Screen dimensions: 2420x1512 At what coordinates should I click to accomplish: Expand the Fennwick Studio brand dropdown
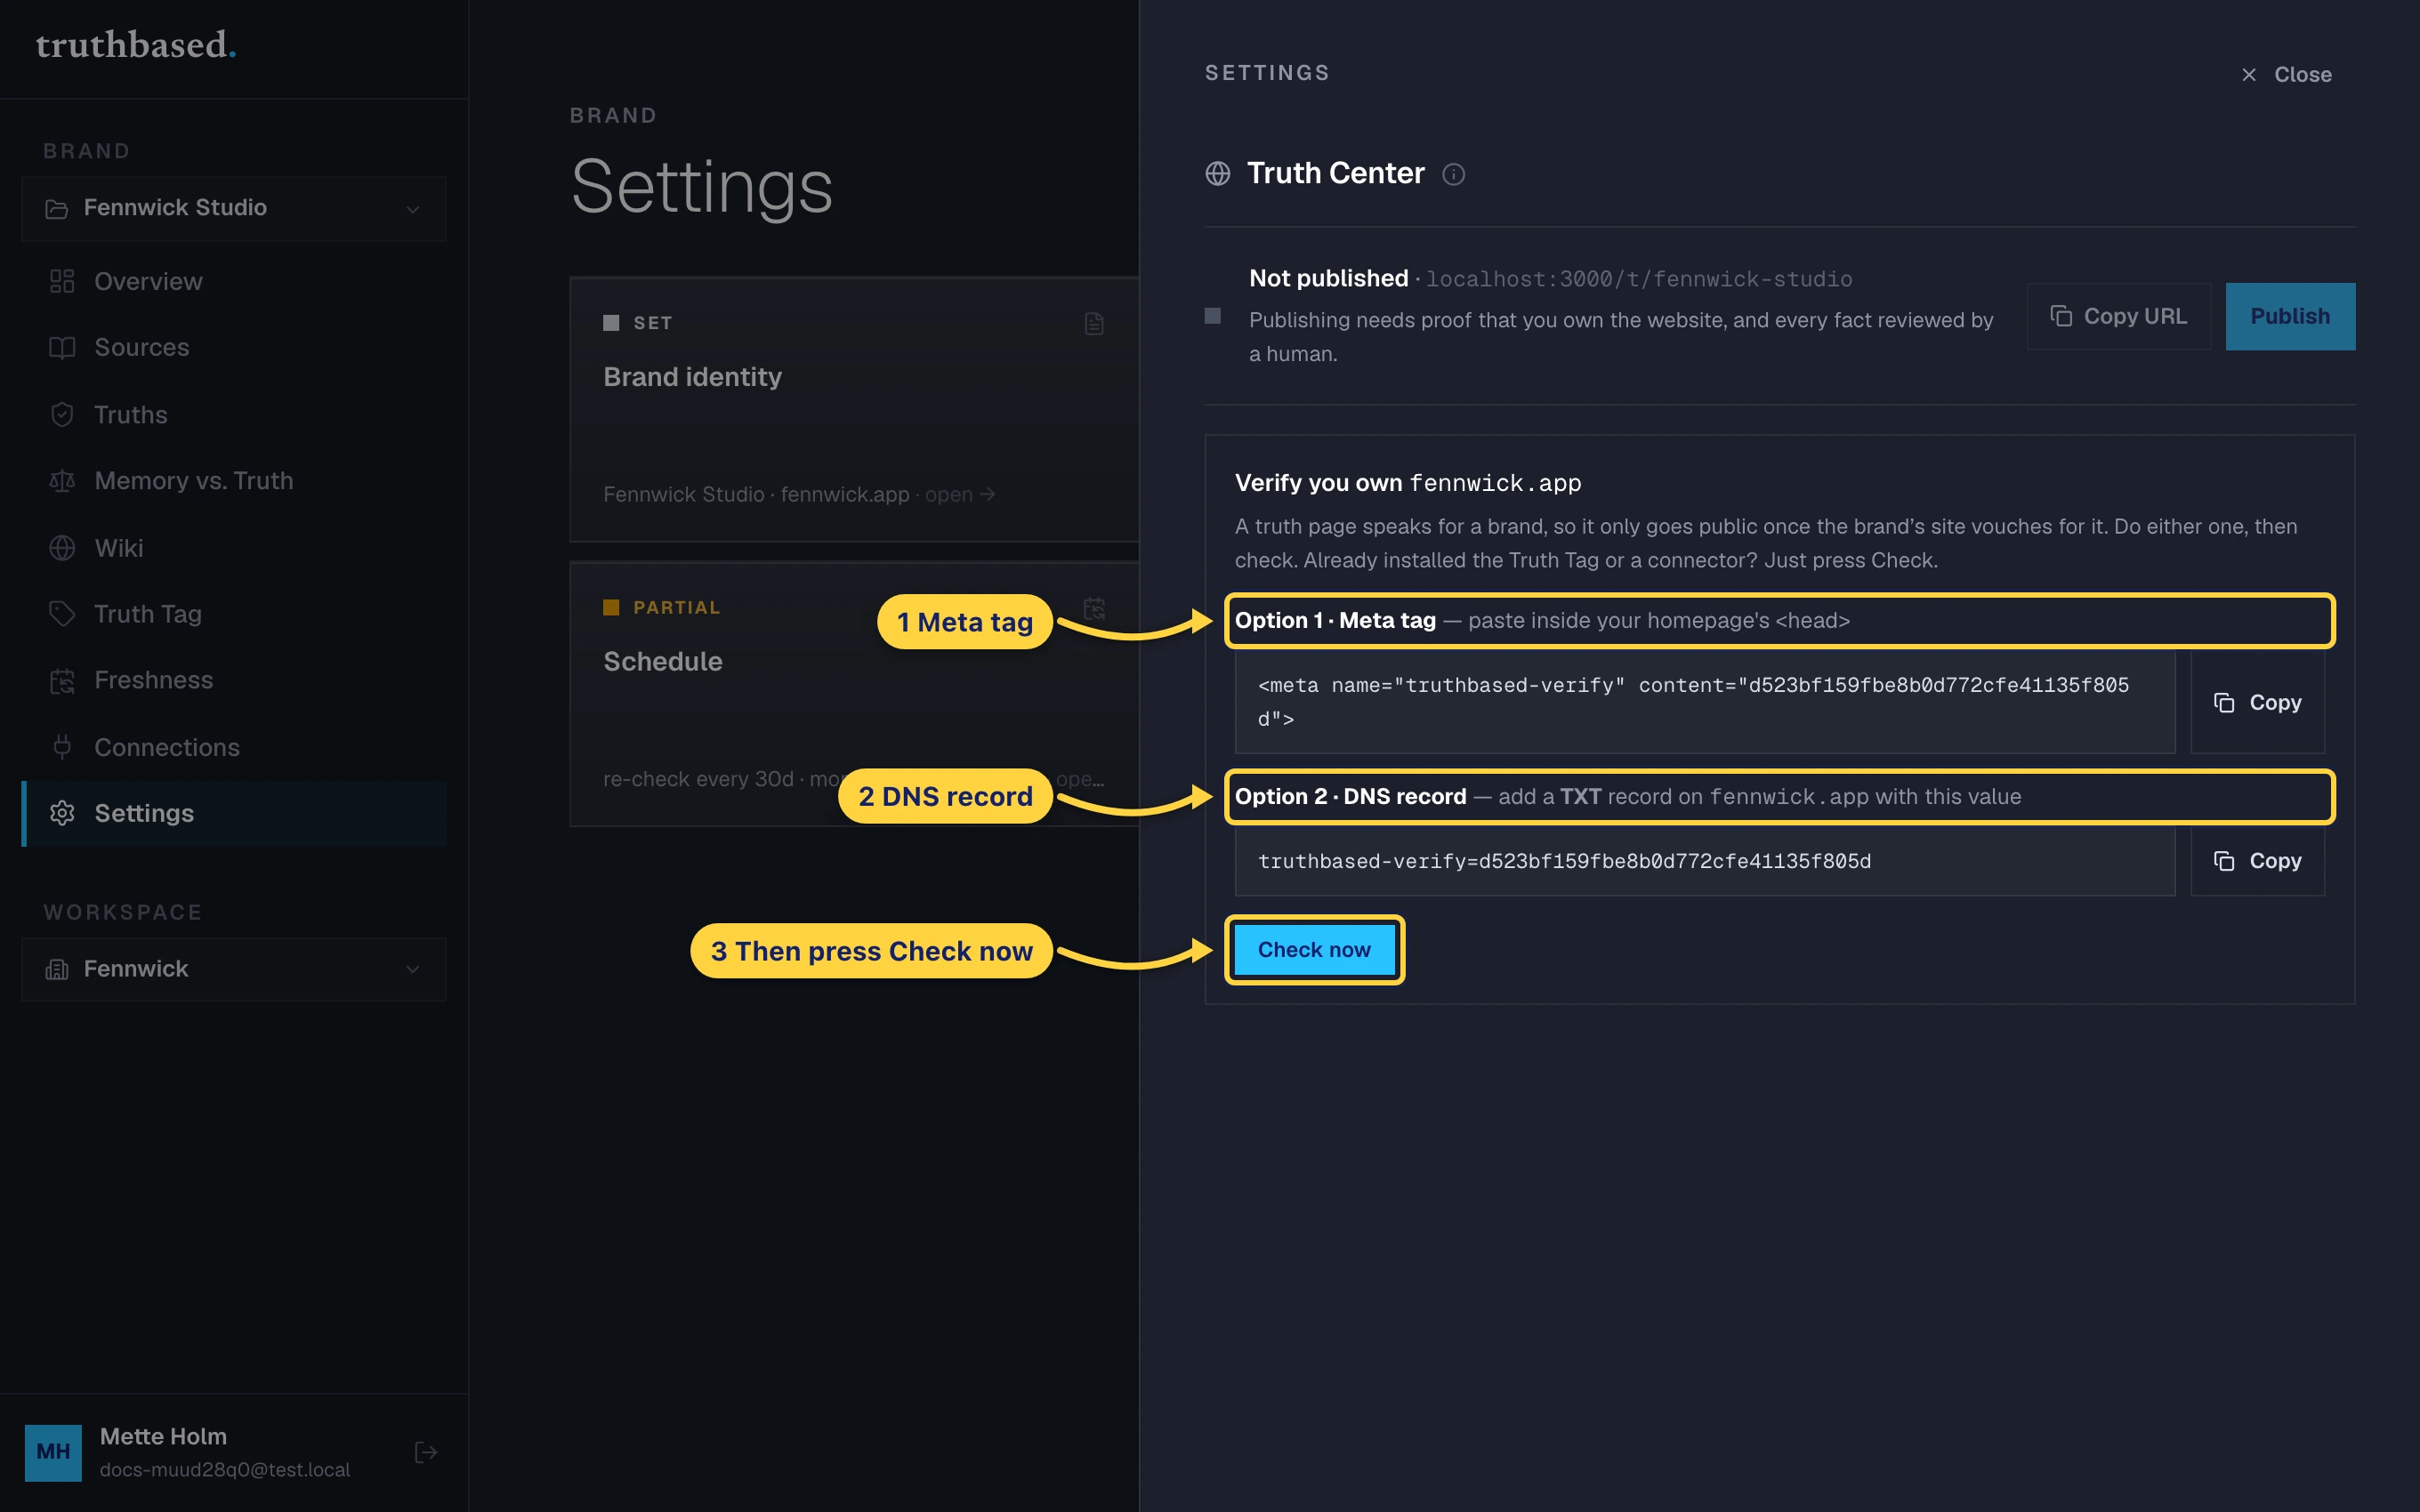click(234, 208)
